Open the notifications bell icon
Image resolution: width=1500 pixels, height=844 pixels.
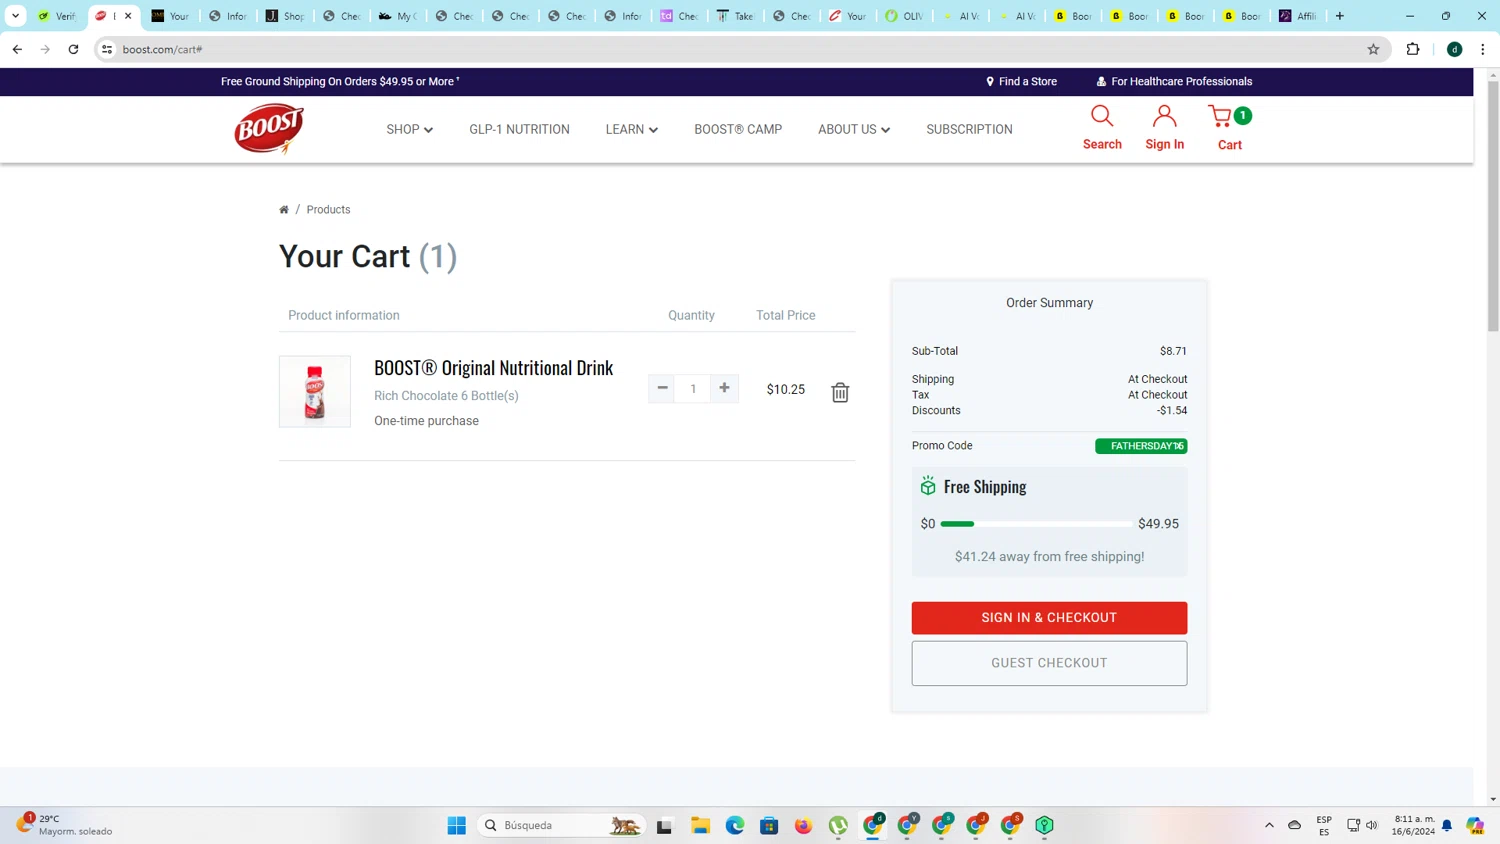coord(1447,825)
